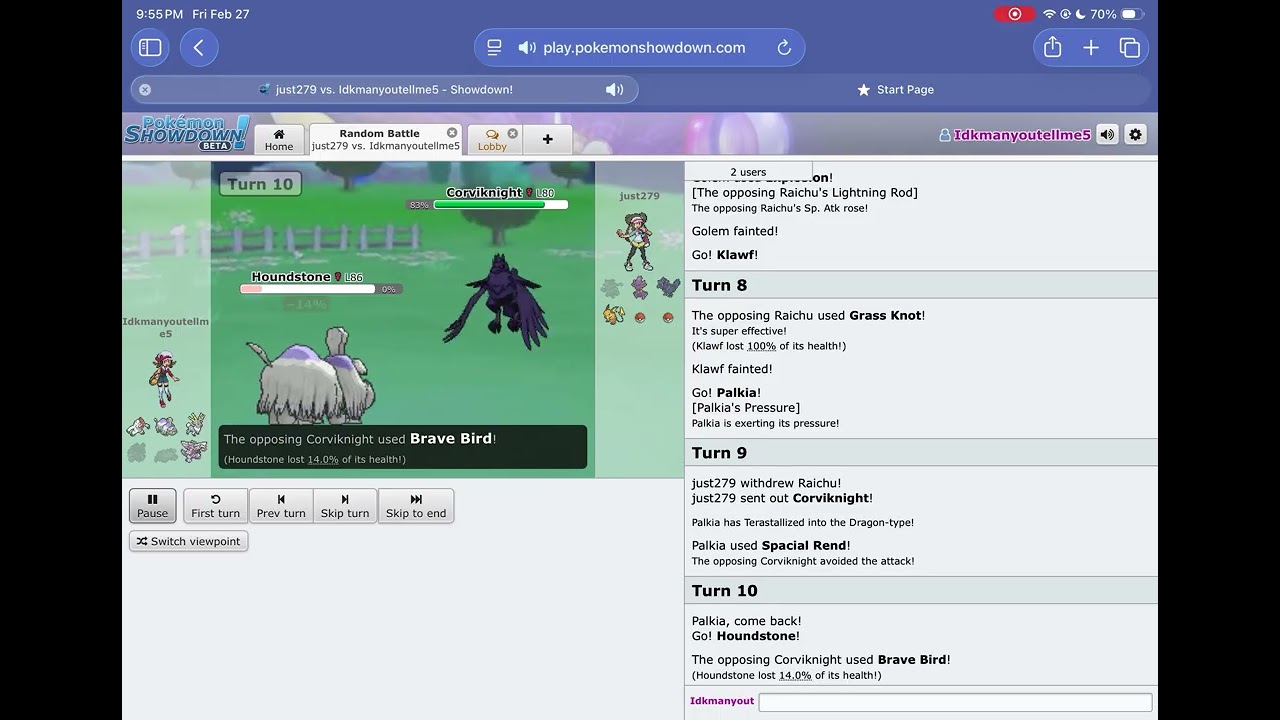Click the Idkmanyoutellme5 trainer avatar
Image resolution: width=1280 pixels, height=720 pixels.
(x=164, y=377)
